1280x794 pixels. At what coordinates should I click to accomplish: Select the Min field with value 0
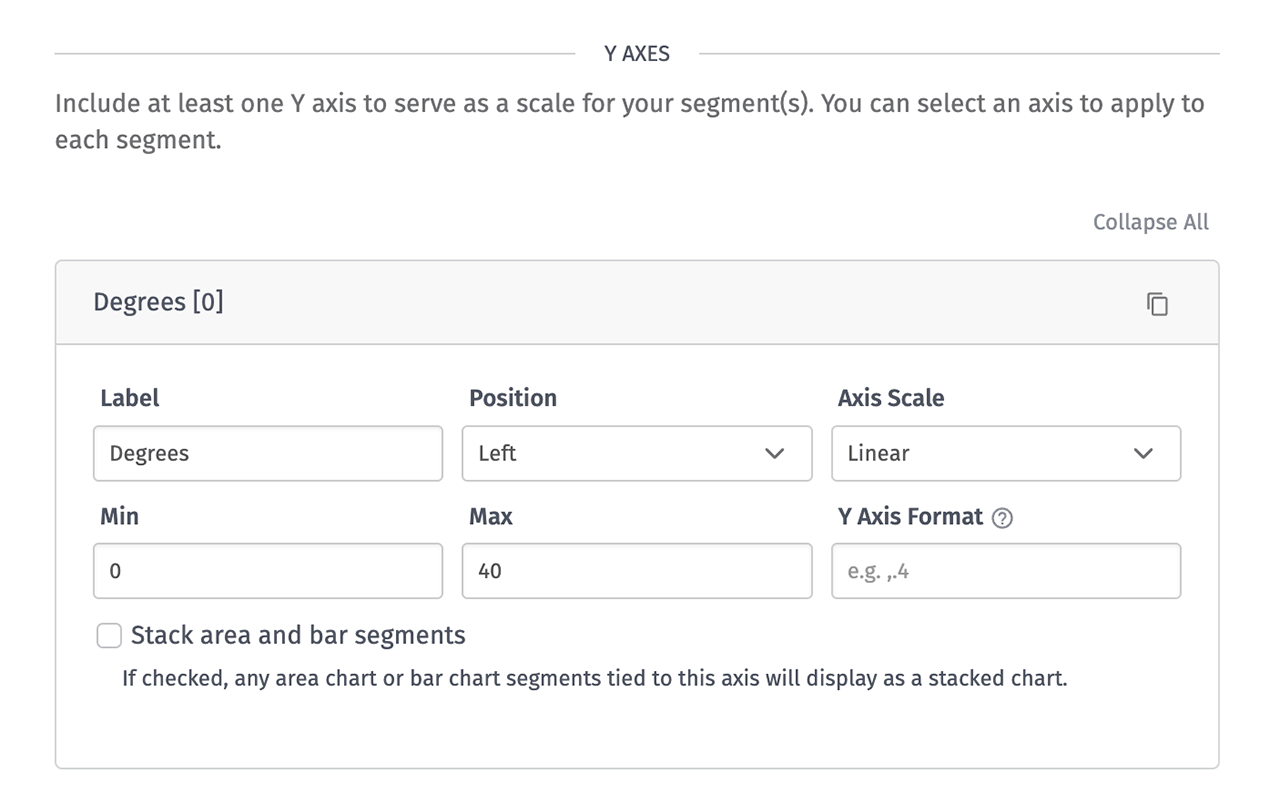(x=268, y=571)
